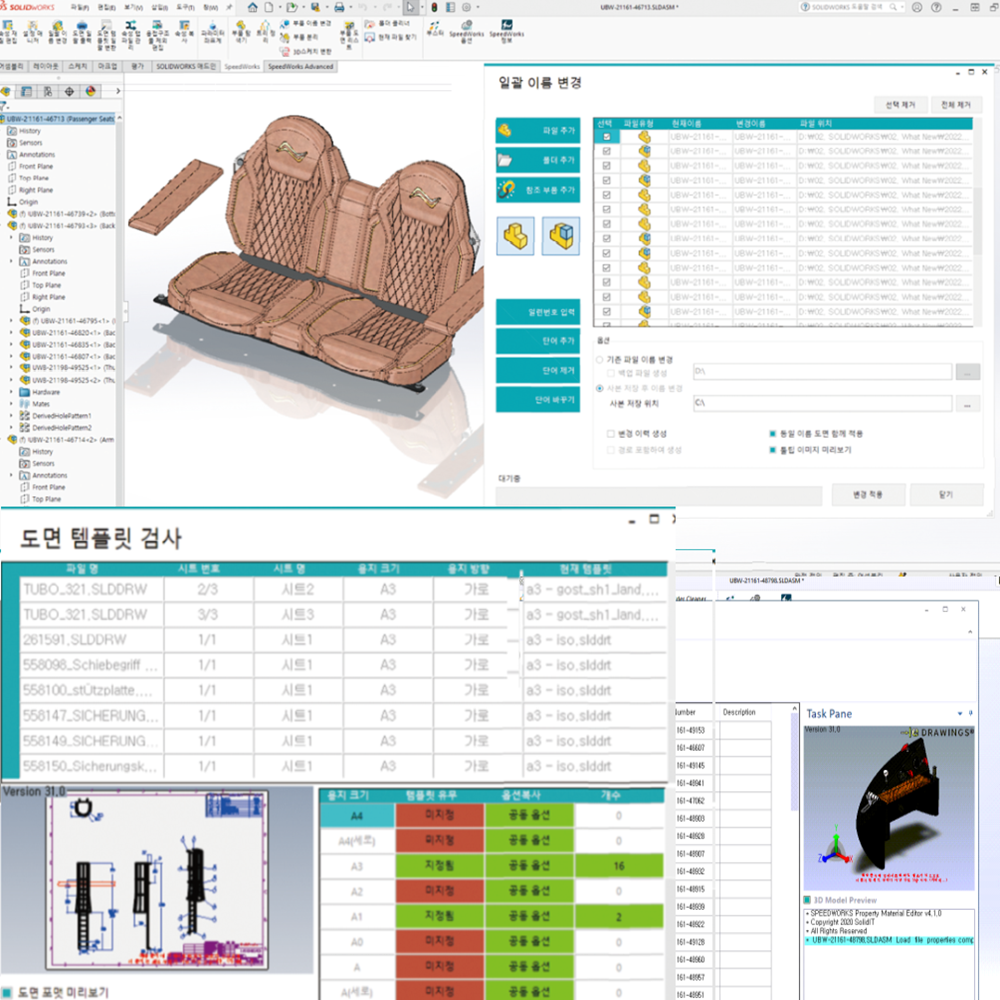Click the Home icon in top toolbar
Screen dimensions: 1000x1000
[x=253, y=7]
